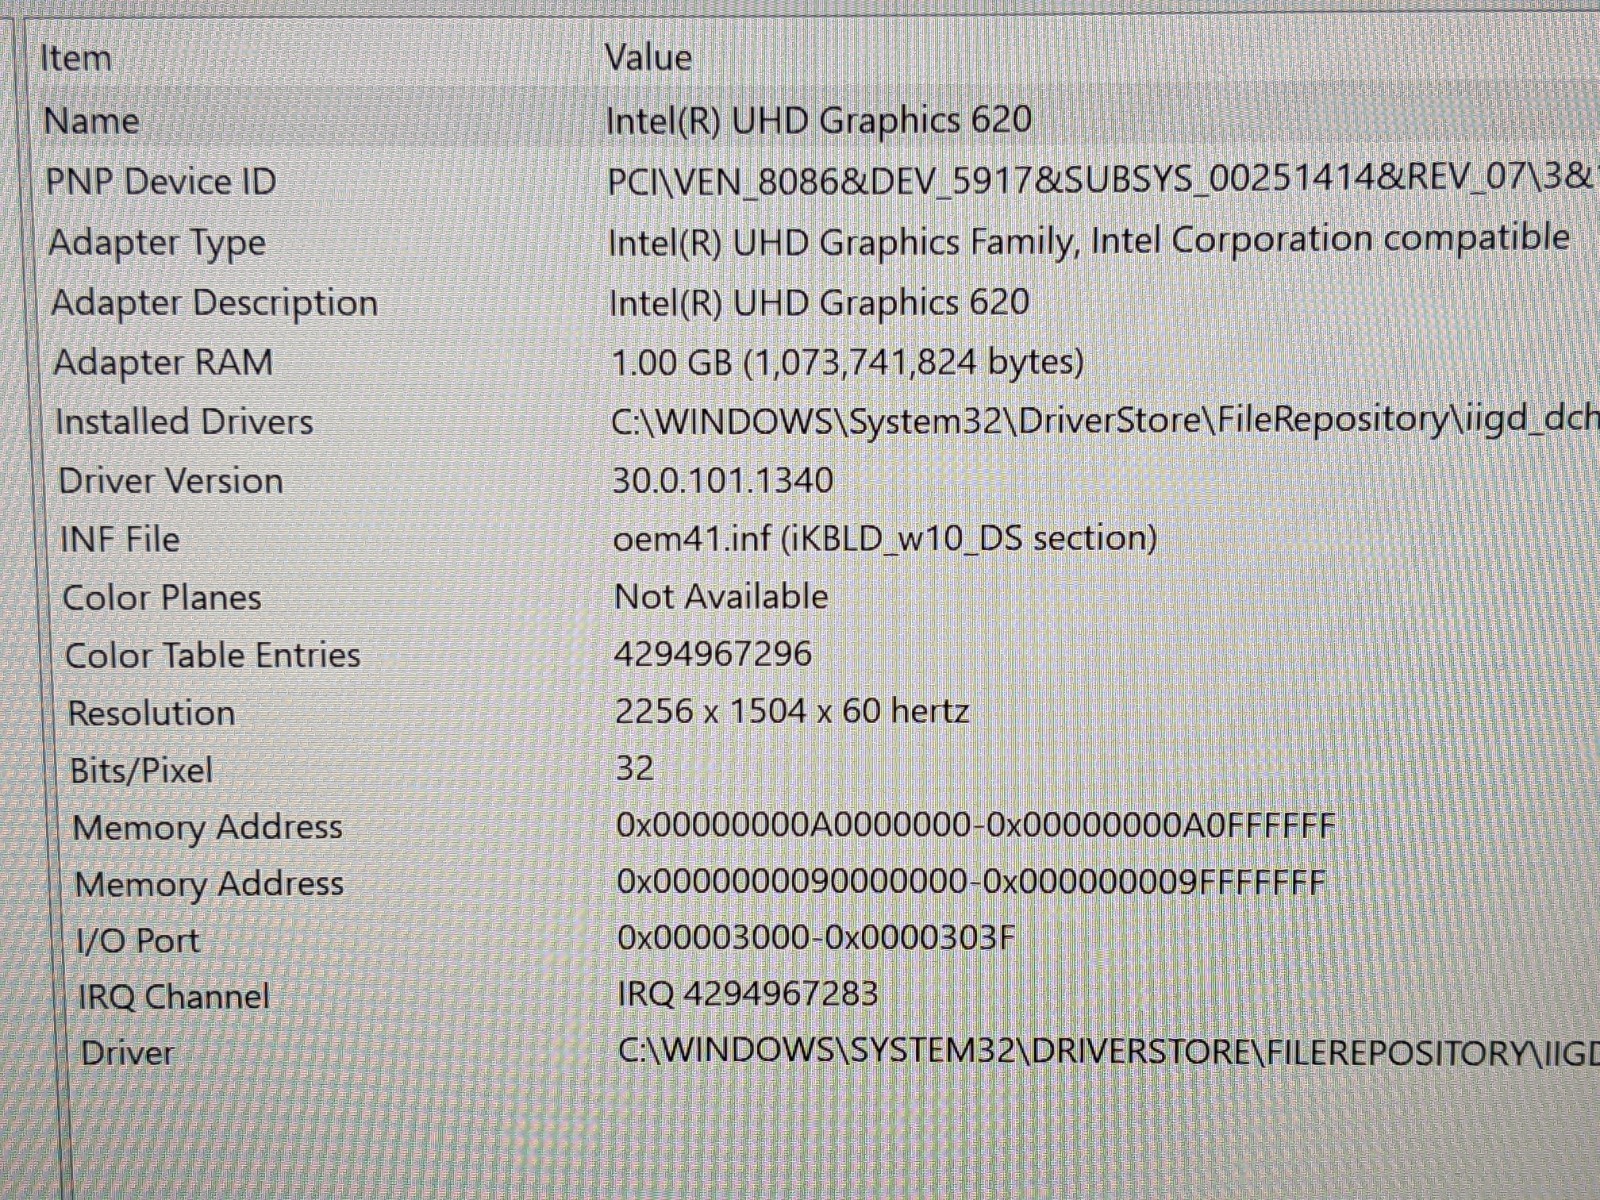Select the 'Adapter Description' row label
Screen dimensions: 1600x1200
[214, 303]
